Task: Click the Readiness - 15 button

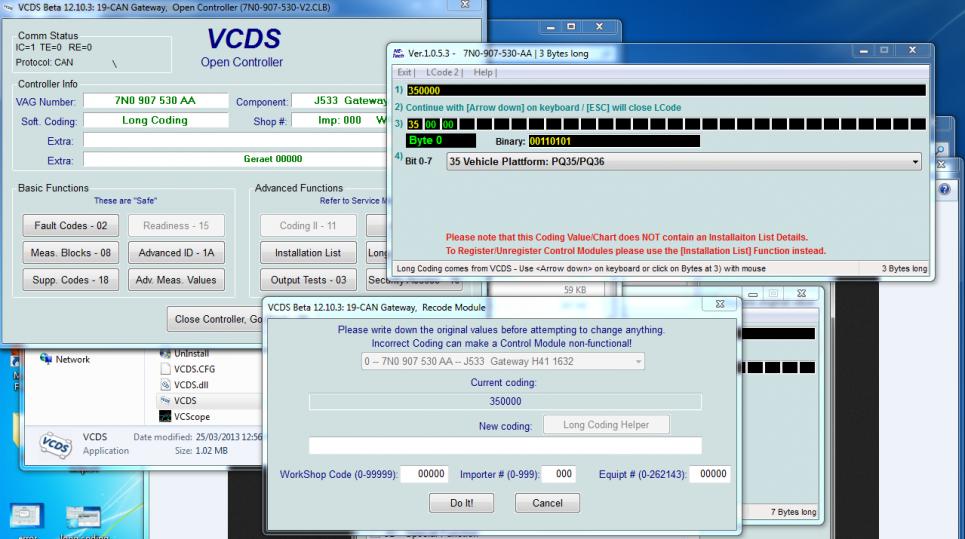Action: coord(176,226)
